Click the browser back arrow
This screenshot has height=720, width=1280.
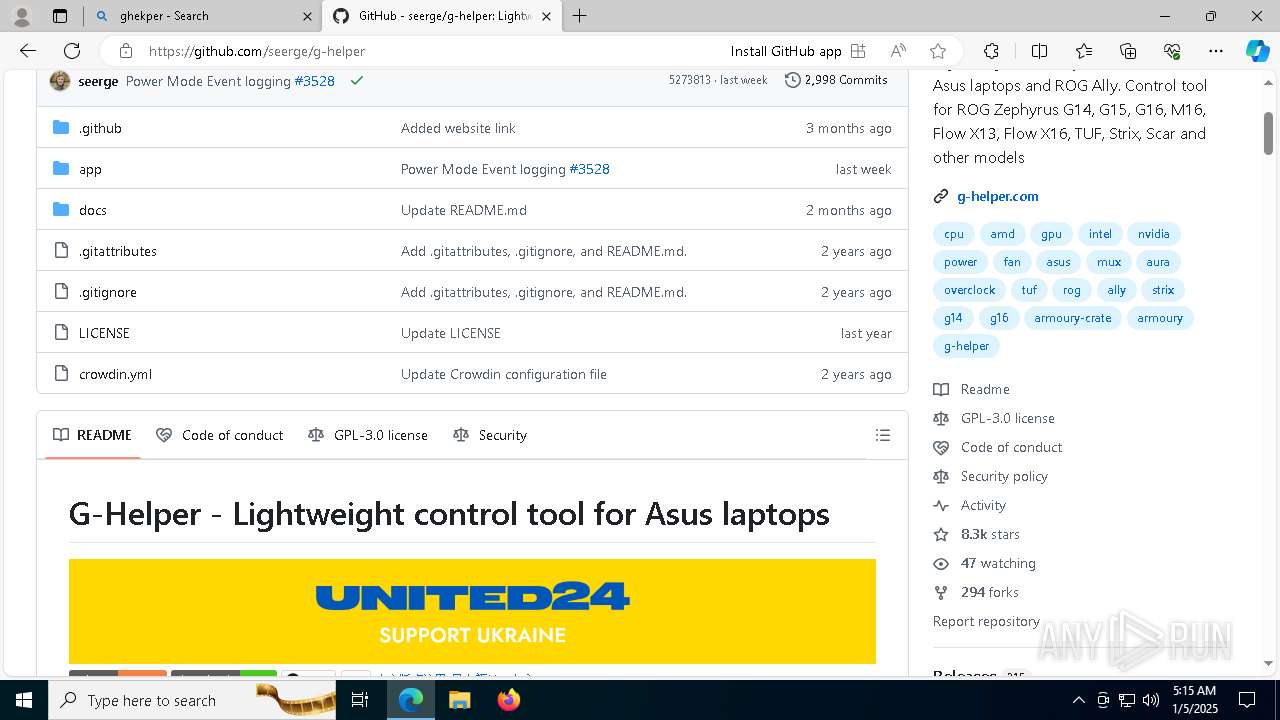(28, 51)
